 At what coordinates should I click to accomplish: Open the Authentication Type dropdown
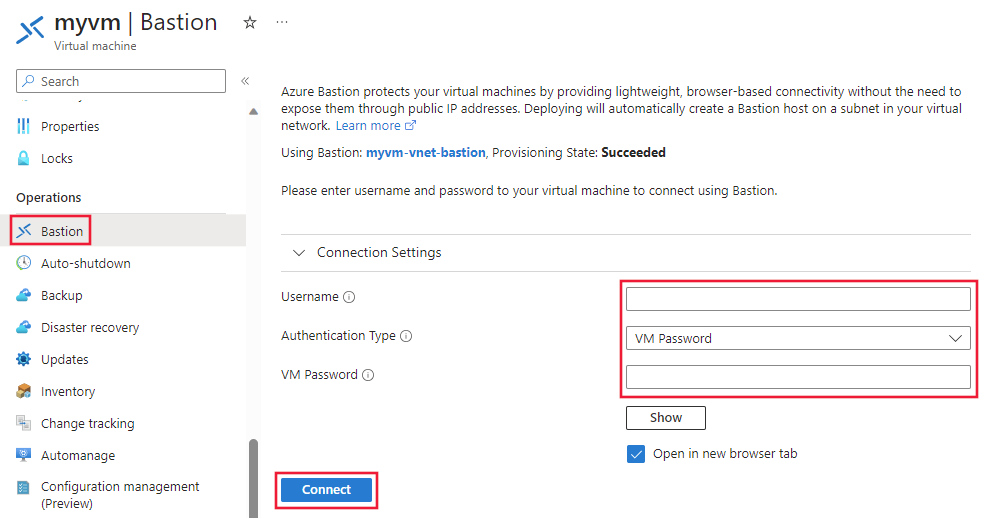[798, 338]
